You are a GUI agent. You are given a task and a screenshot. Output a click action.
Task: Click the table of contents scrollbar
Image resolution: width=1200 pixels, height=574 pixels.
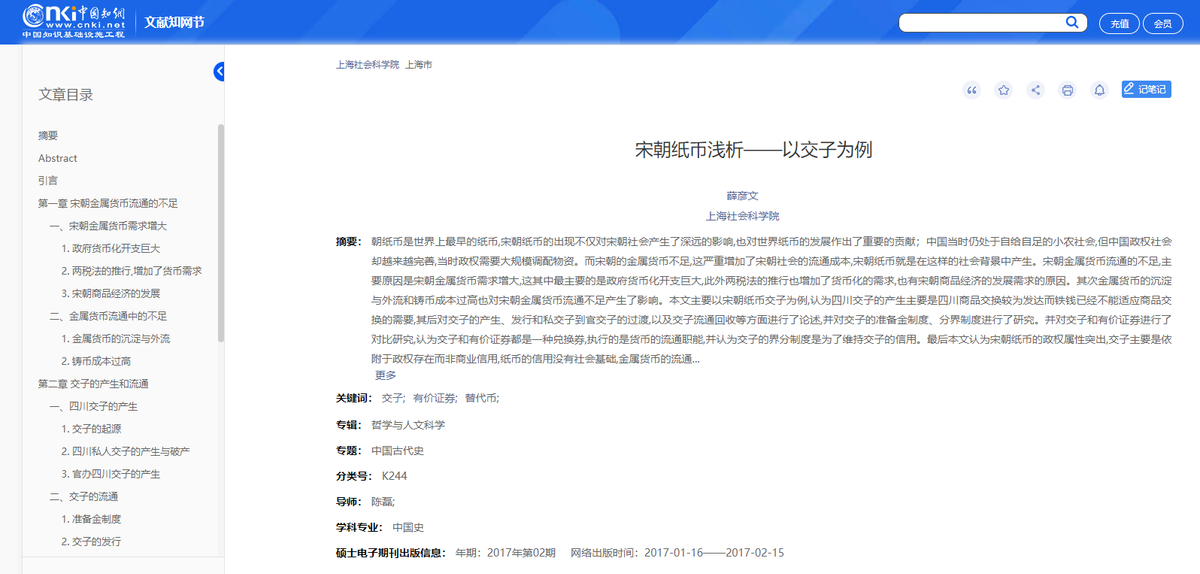coord(220,300)
